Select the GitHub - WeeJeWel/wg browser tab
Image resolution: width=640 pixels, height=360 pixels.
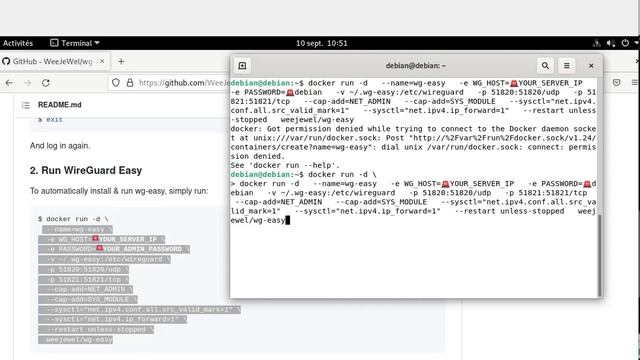pos(54,61)
